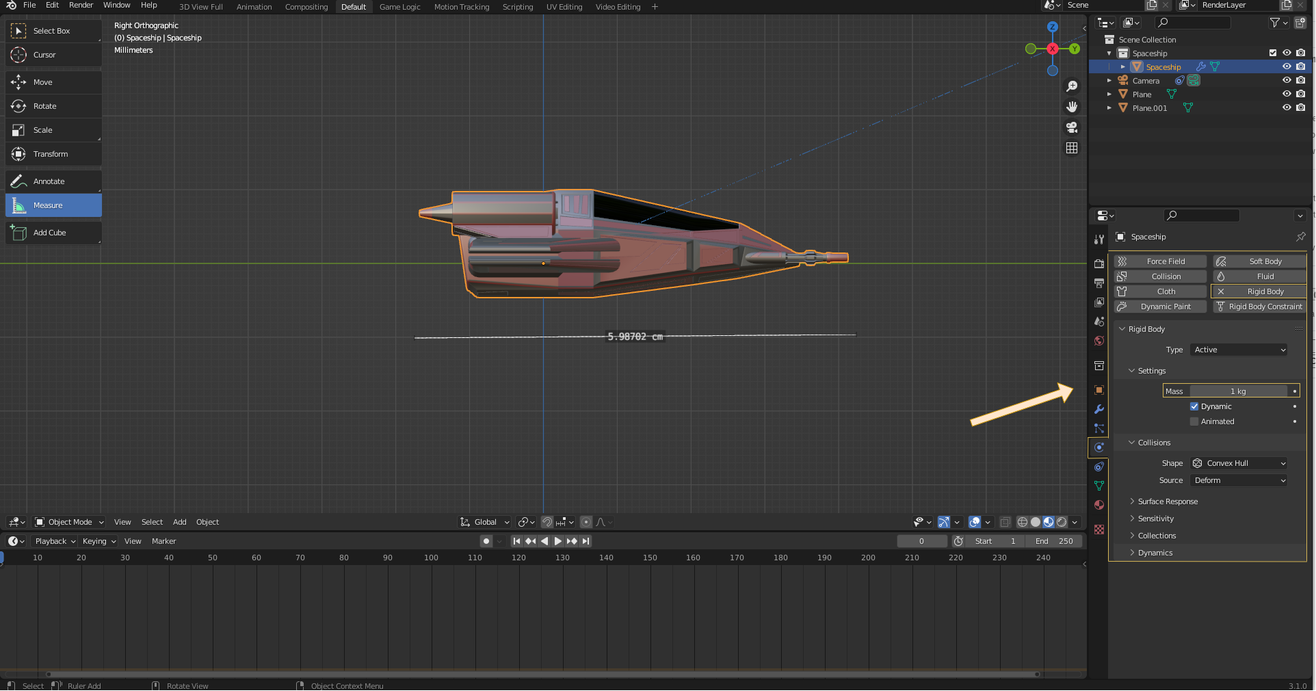Open the Material Properties tab (sphere icon)
This screenshot has width=1316, height=691.
coord(1098,504)
